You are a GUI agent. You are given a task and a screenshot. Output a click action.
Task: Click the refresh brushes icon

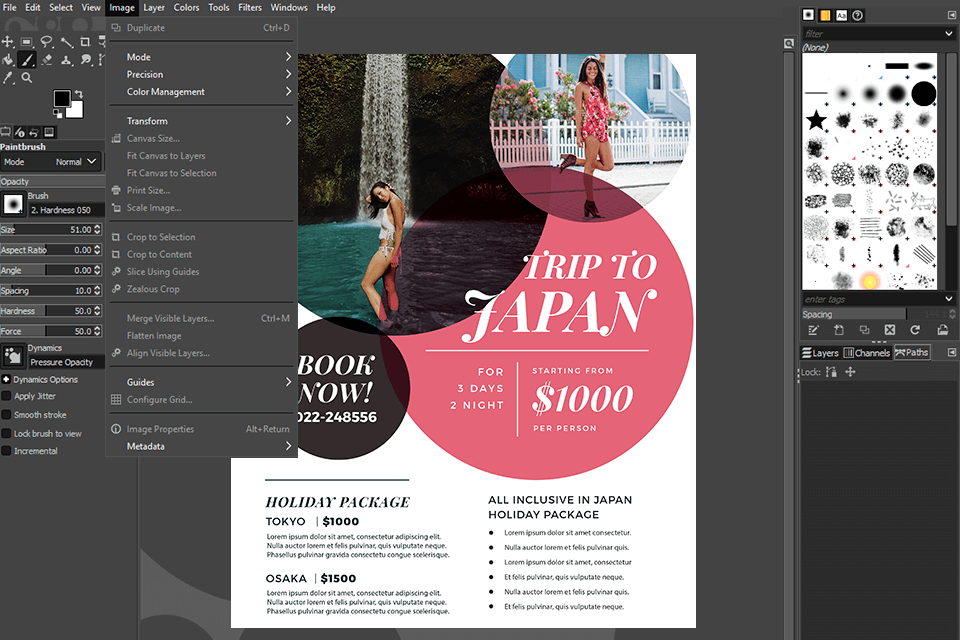pos(914,330)
